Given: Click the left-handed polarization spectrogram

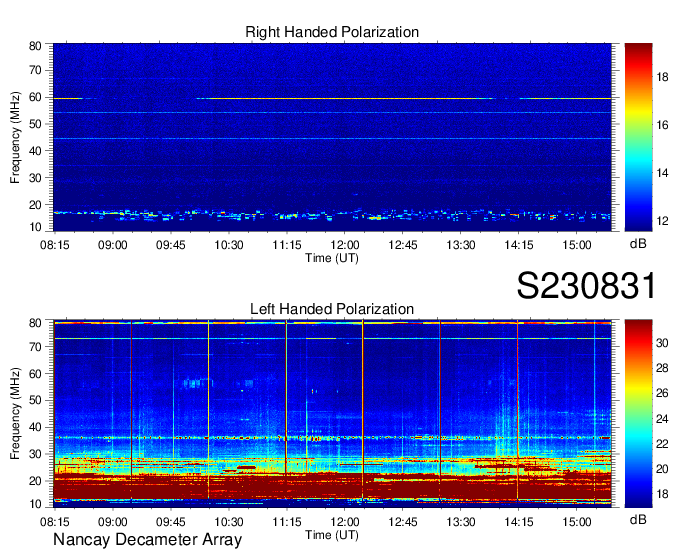Looking at the screenshot, I should coord(332,414).
